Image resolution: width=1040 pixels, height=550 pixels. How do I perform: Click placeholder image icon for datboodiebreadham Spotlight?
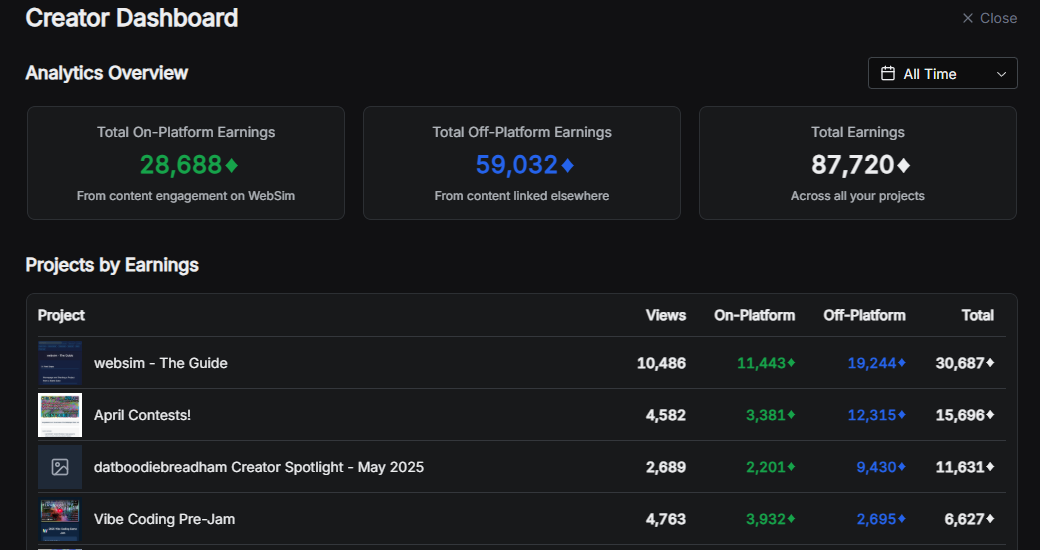60,467
